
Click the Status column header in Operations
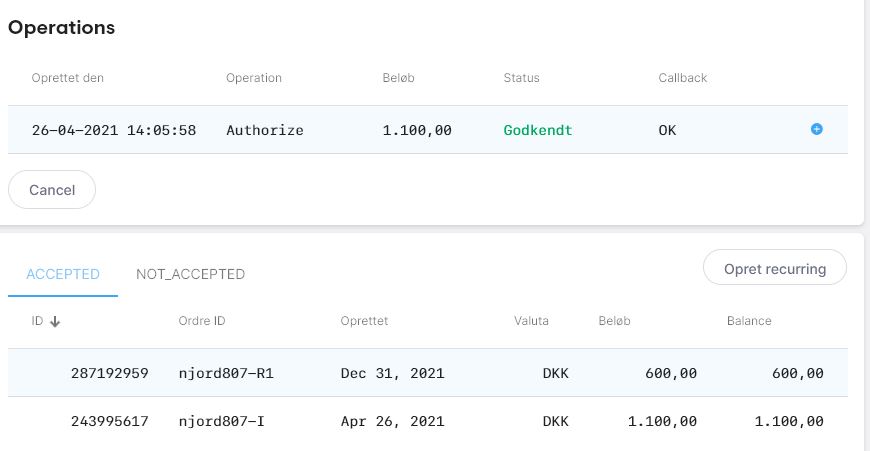(521, 78)
